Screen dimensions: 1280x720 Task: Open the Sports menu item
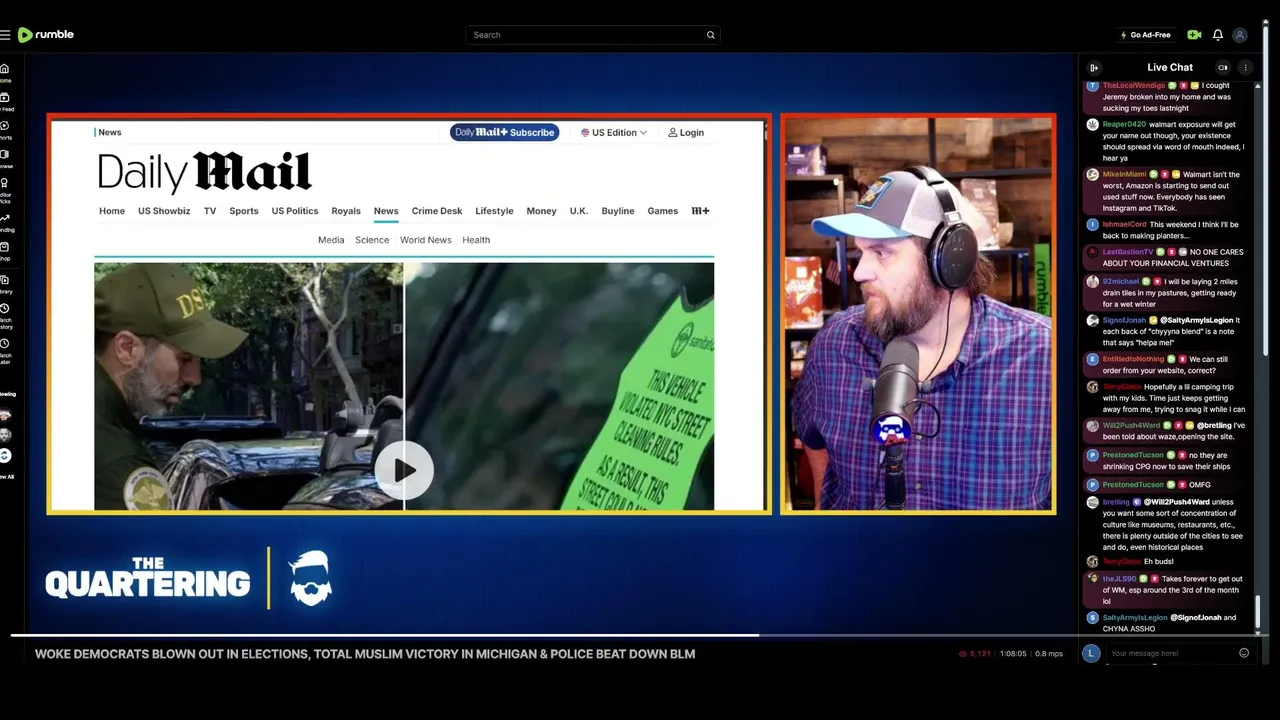[x=244, y=211]
